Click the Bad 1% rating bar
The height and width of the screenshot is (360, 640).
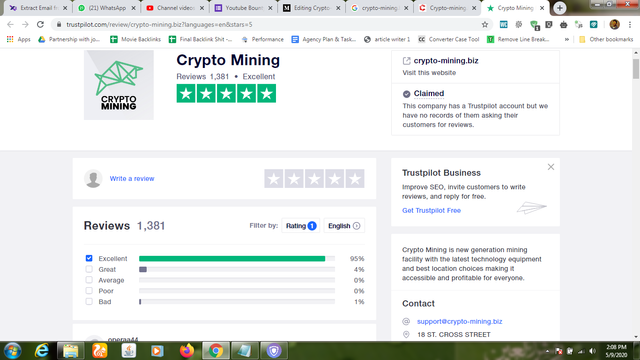pyautogui.click(x=140, y=302)
